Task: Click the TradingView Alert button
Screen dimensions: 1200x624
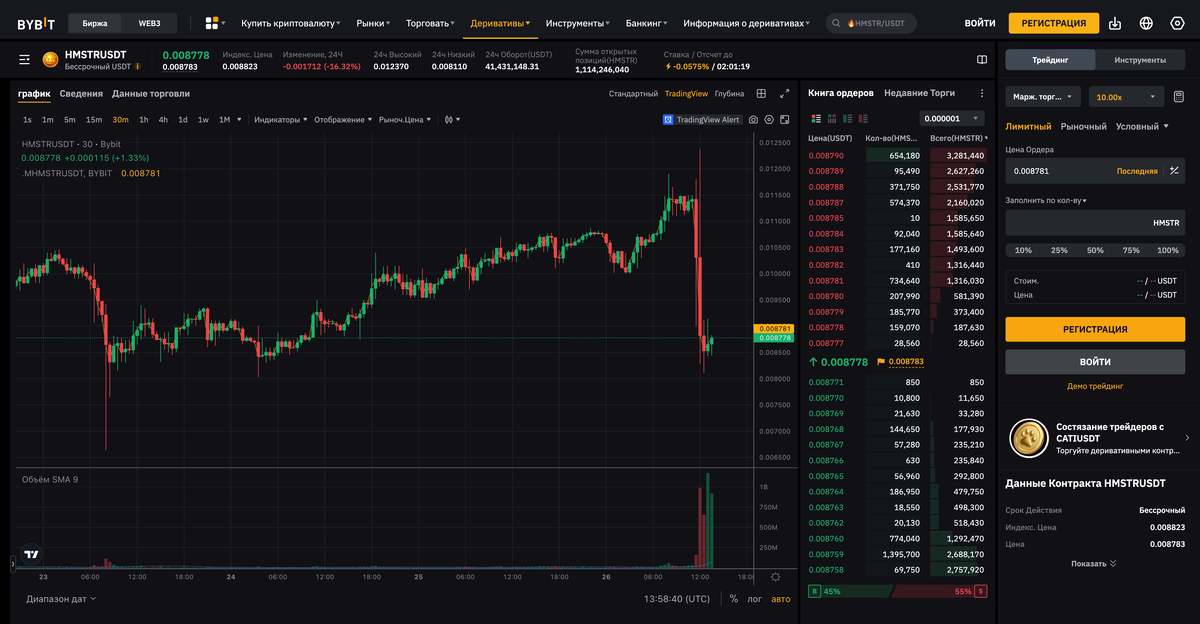Action: [702, 119]
